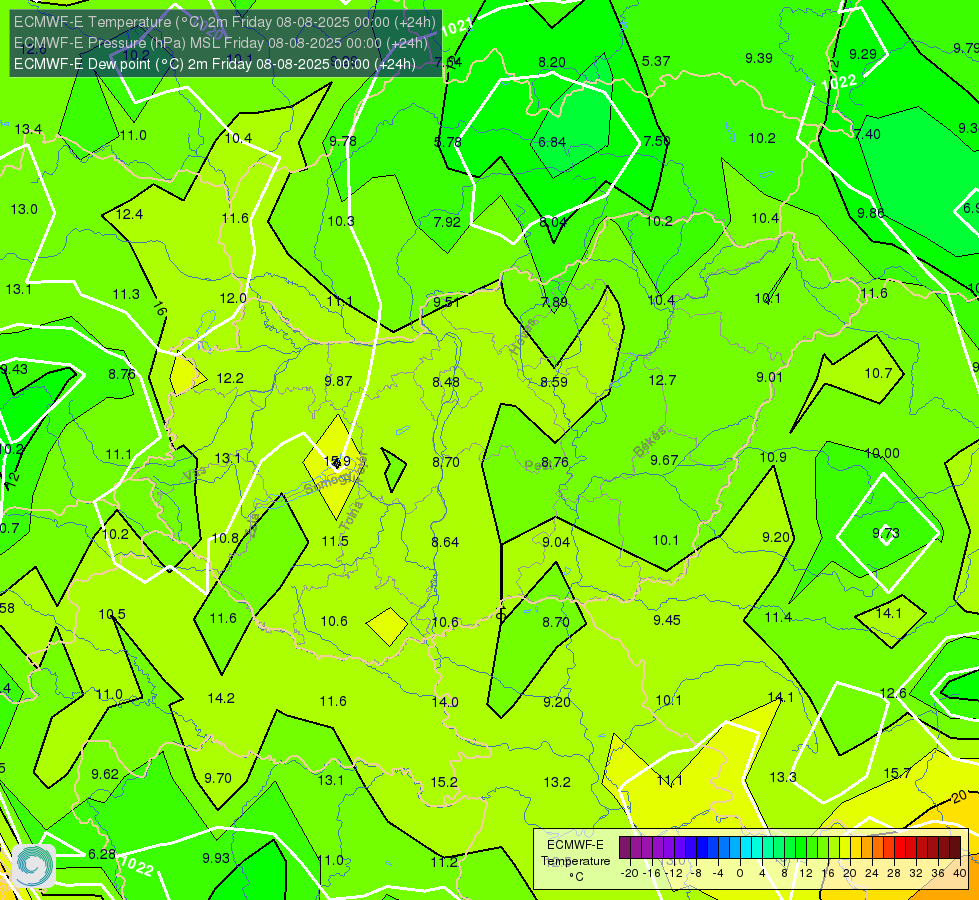Click the dew point value 12.2
Viewport: 979px width, 900px height.
[230, 378]
